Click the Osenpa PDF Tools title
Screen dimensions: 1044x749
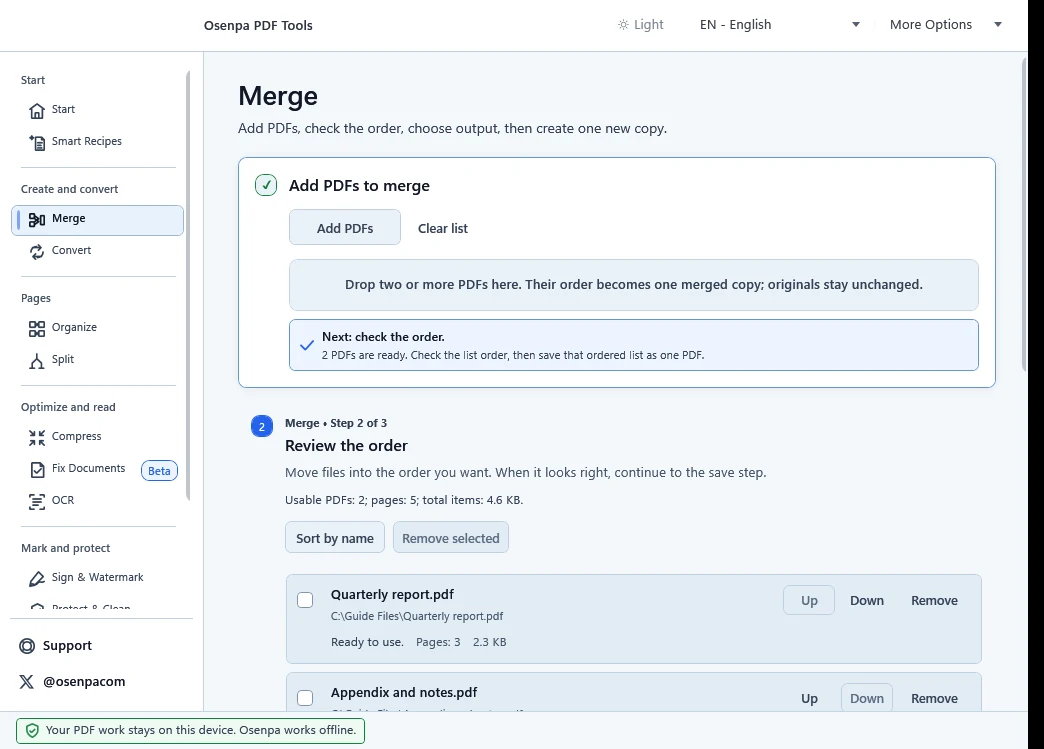click(x=258, y=25)
